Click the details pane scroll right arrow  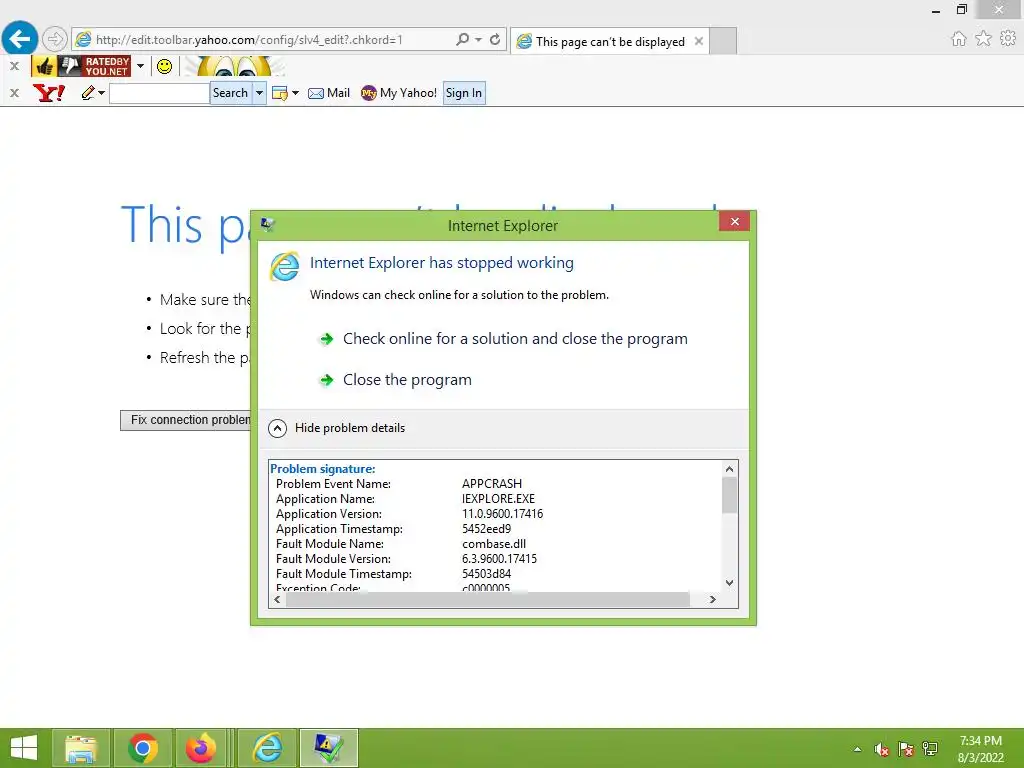point(712,600)
